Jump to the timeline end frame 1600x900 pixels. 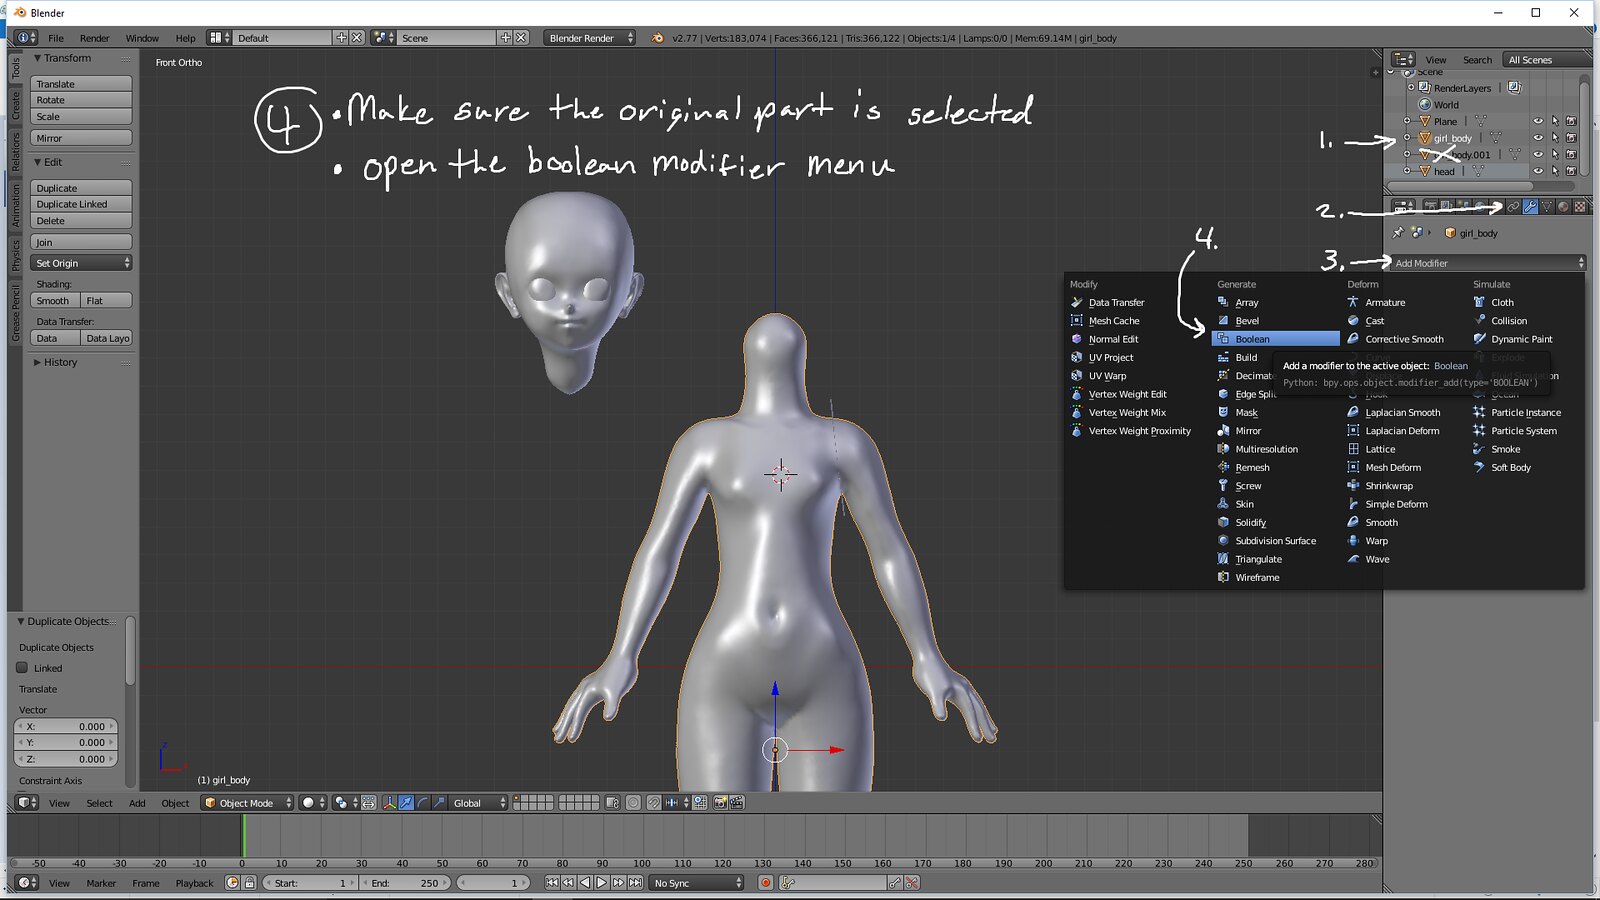635,883
